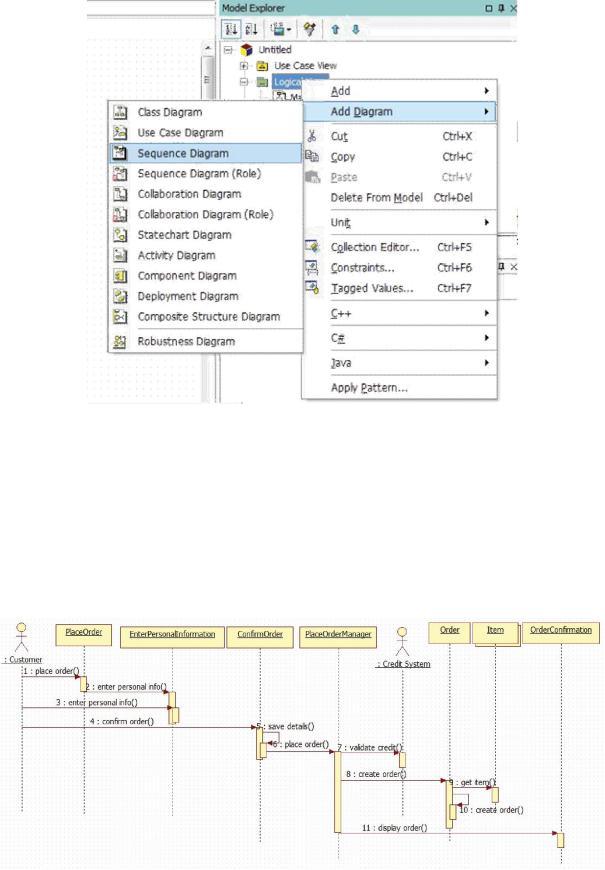Choose Class Diagram from the submenu

(x=206, y=112)
